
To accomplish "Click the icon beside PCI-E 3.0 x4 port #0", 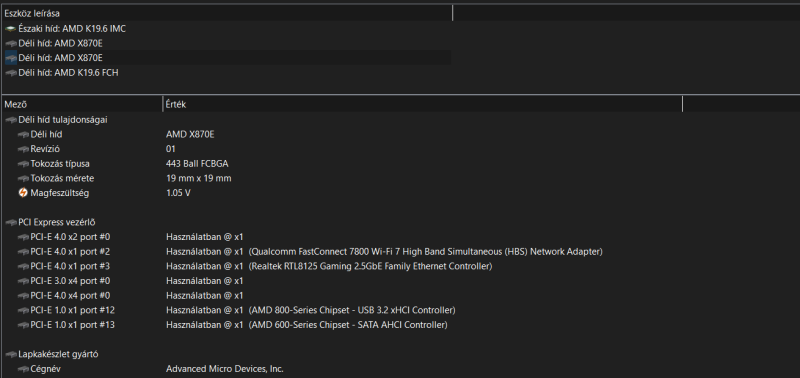I will coord(23,281).
